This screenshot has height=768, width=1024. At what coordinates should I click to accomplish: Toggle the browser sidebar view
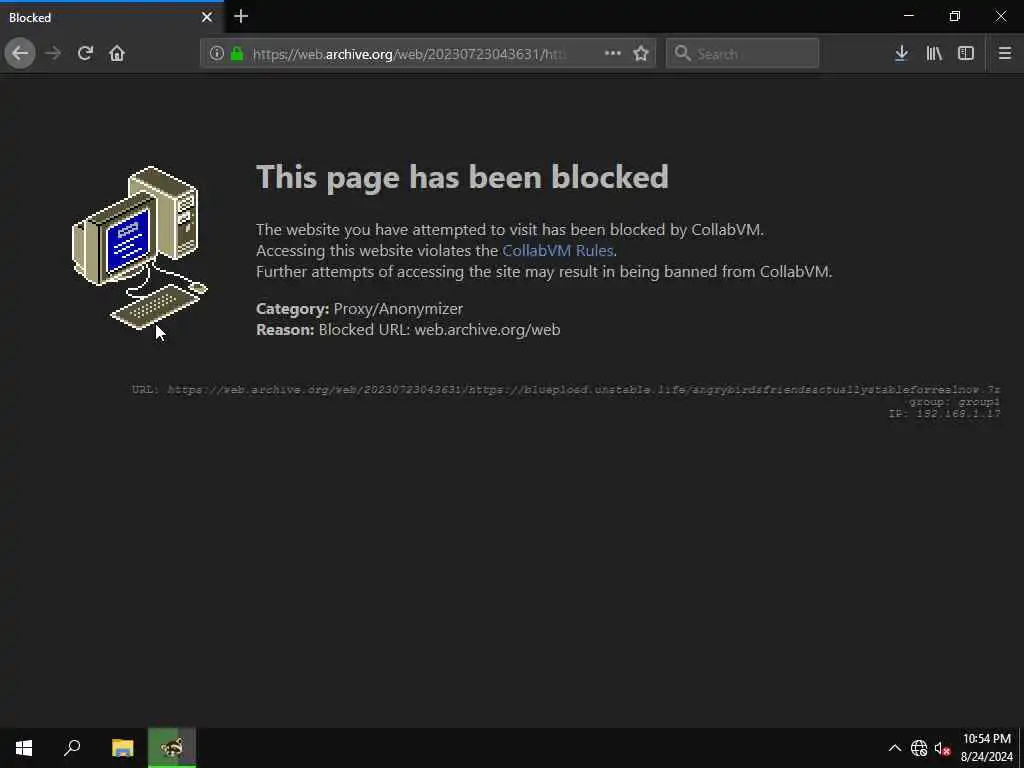click(x=966, y=54)
